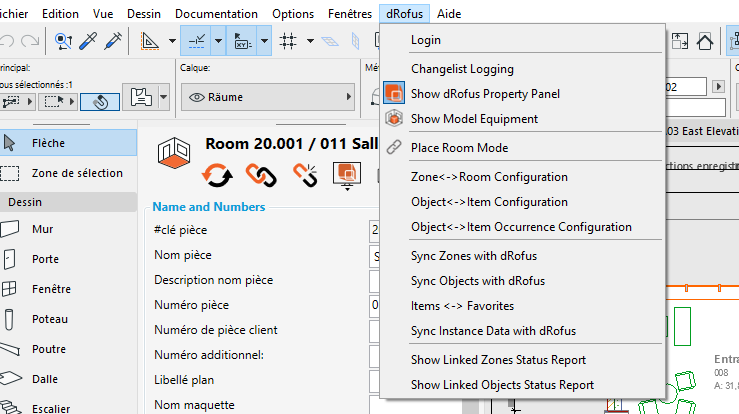Click the unlink room broken-chain icon
Image resolution: width=739 pixels, height=414 pixels.
[x=305, y=174]
